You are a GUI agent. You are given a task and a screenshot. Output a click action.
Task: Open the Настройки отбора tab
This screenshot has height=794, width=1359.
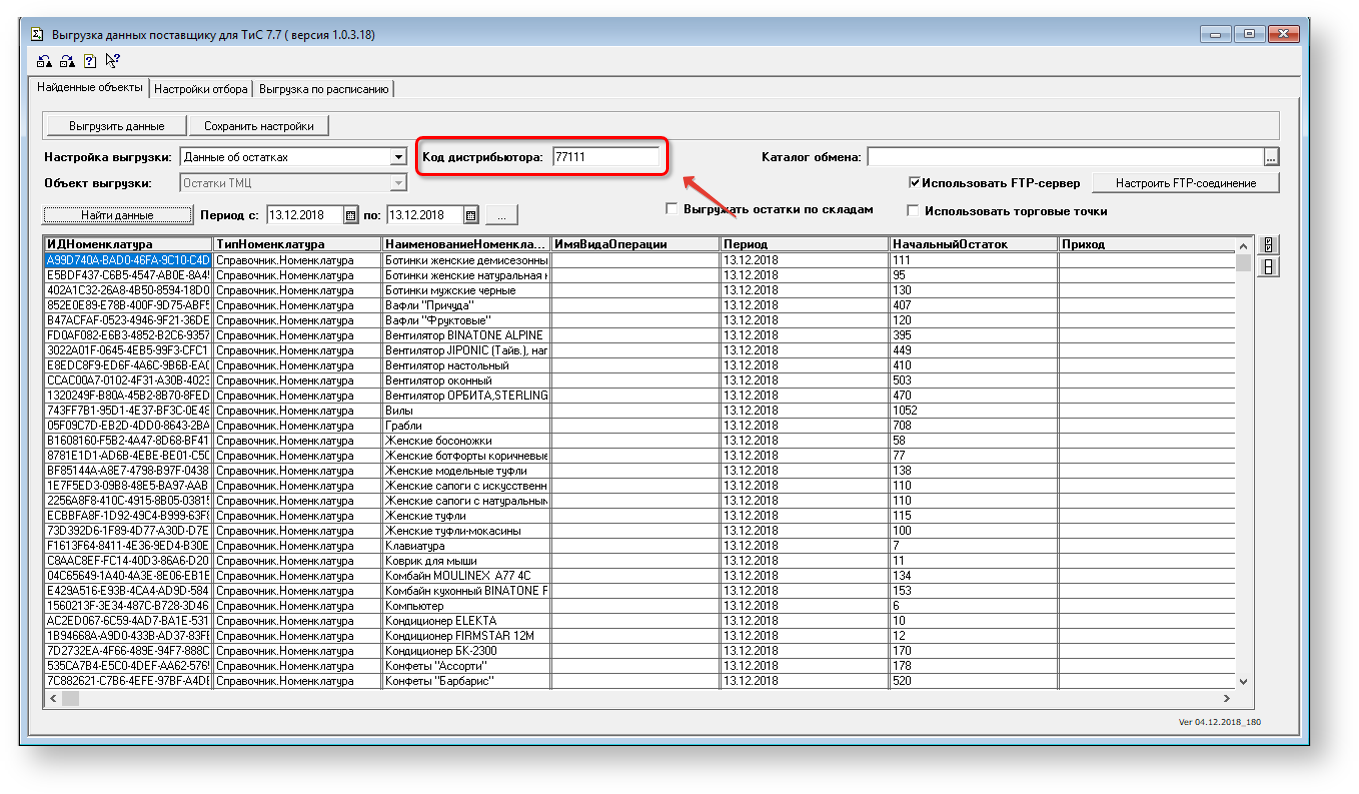coord(201,89)
